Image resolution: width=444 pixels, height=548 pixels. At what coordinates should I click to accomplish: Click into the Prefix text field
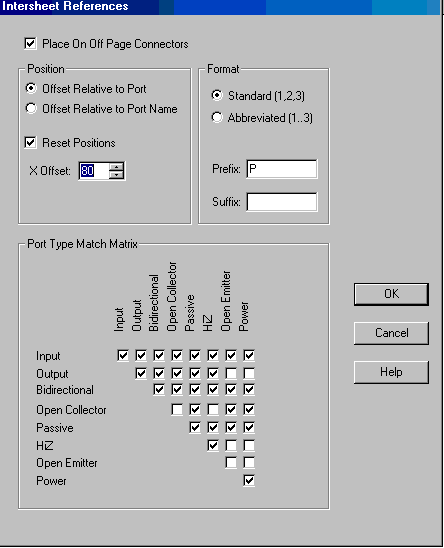coord(282,169)
